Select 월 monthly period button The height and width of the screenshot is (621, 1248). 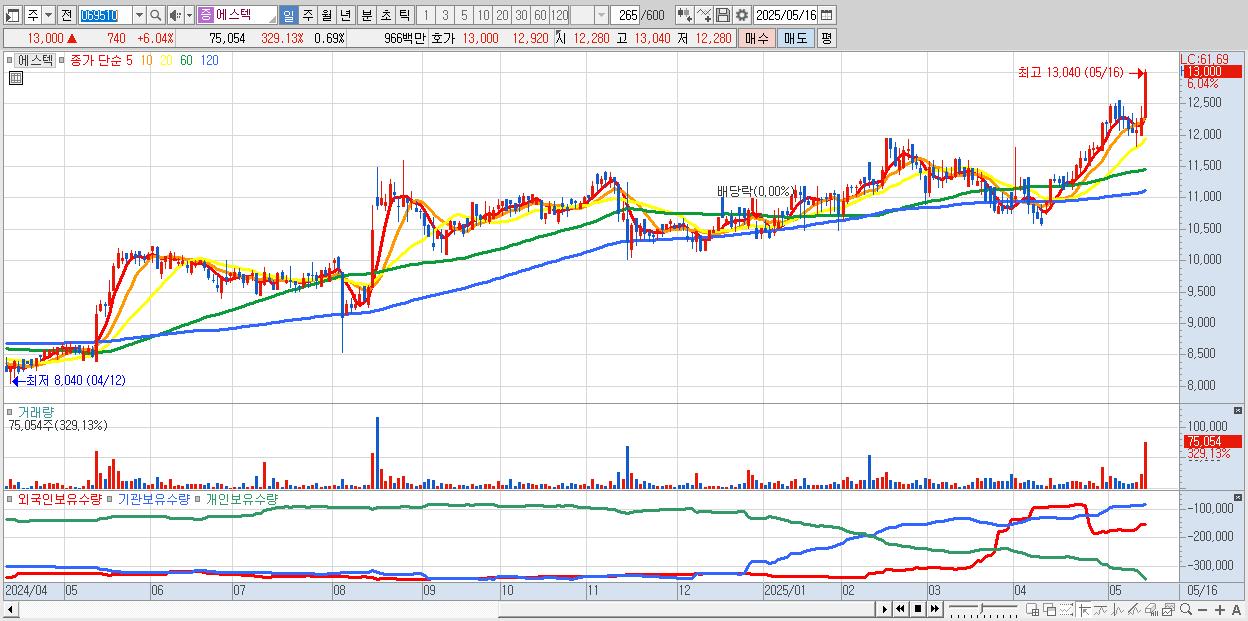[x=326, y=15]
